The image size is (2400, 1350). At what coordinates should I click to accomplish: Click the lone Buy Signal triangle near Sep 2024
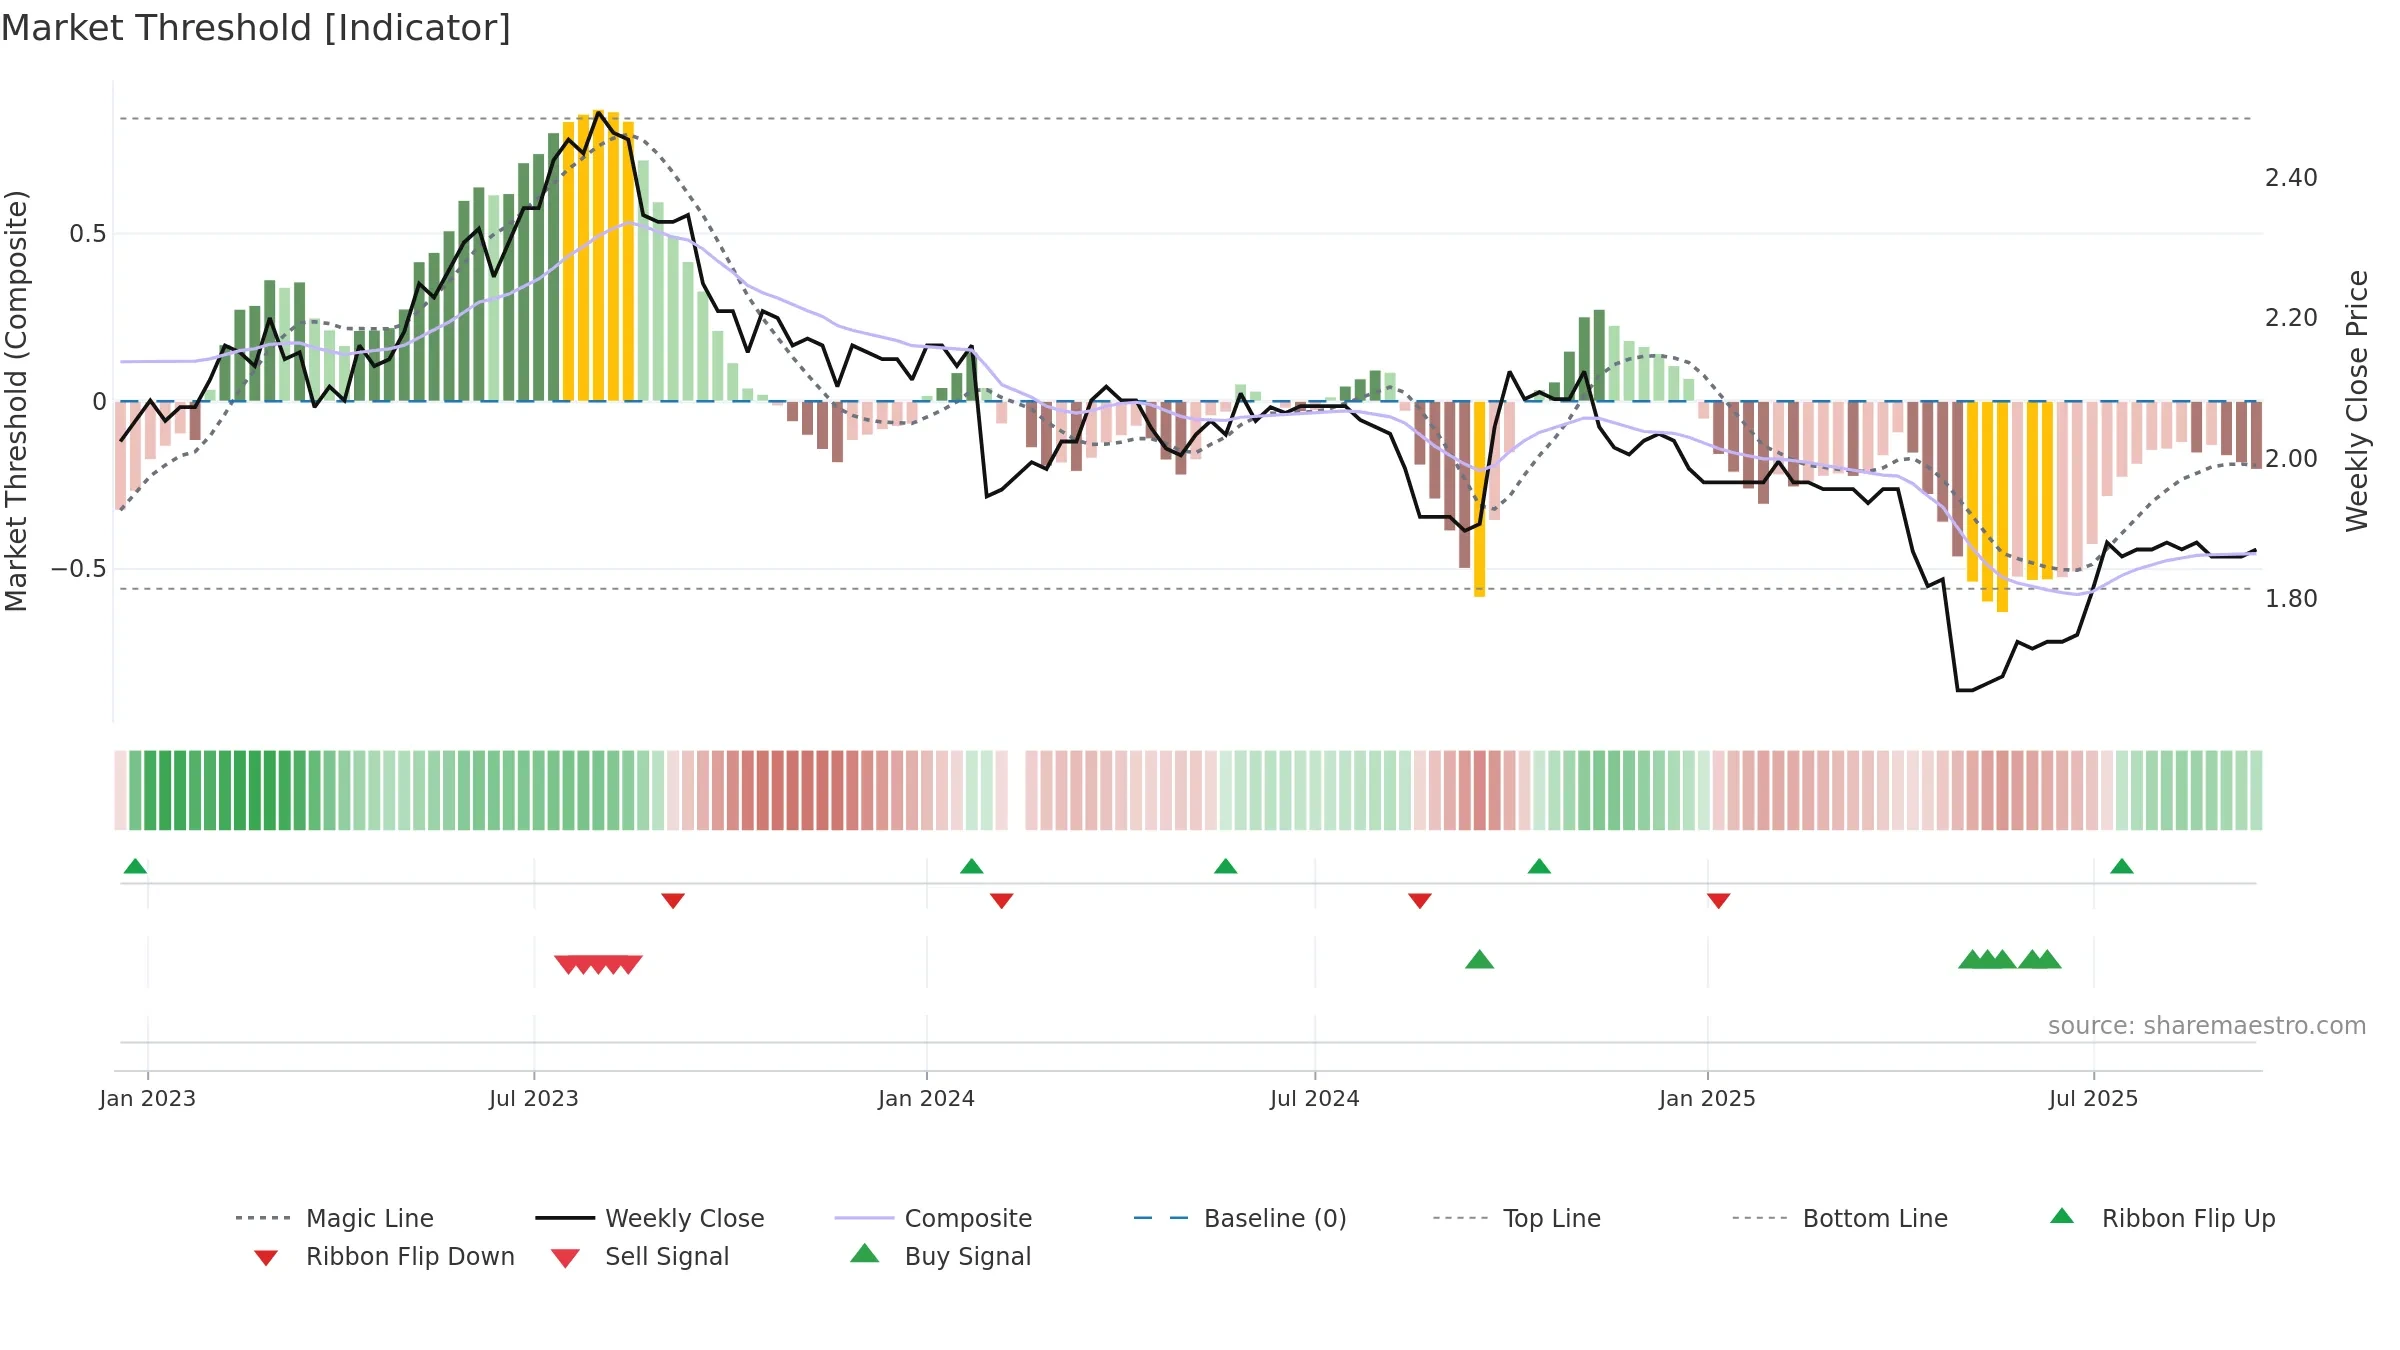point(1480,960)
